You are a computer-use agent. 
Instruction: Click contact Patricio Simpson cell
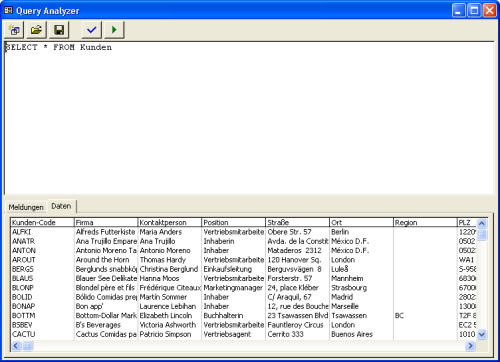click(170, 334)
